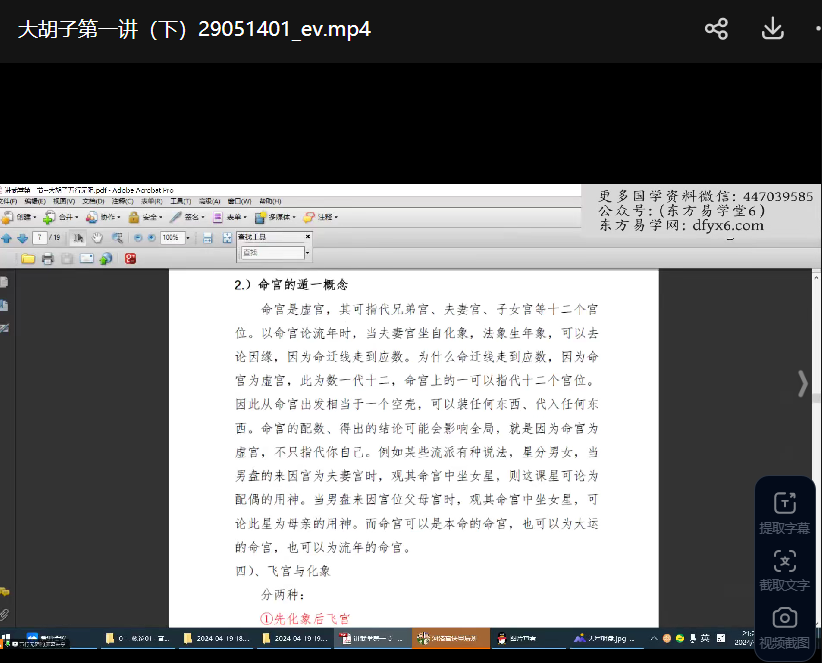
Task: Click the blue previous page up arrow
Action: coord(7,238)
